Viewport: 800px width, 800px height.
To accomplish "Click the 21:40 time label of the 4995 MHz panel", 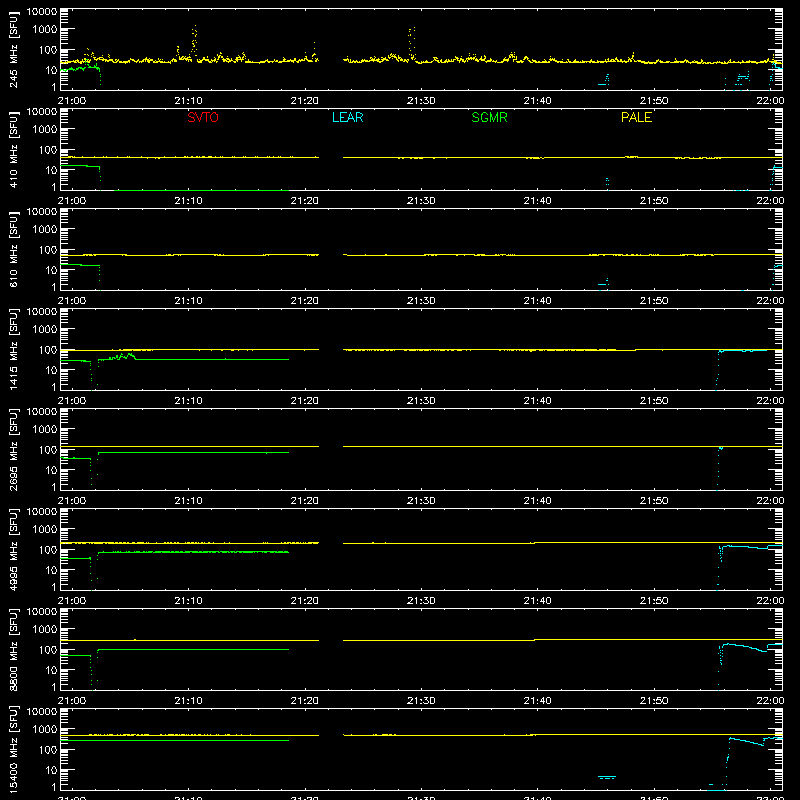I will click(x=537, y=601).
